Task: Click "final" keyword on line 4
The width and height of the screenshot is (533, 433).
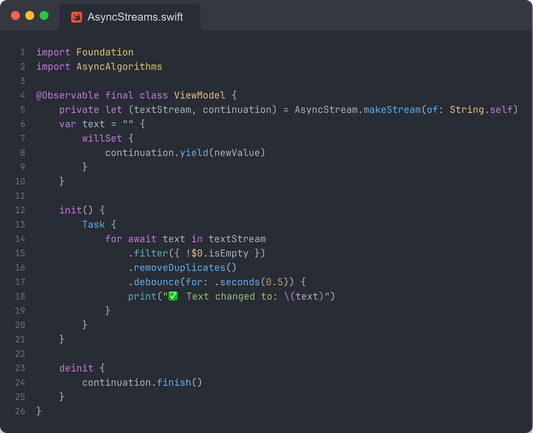Action: click(119, 96)
